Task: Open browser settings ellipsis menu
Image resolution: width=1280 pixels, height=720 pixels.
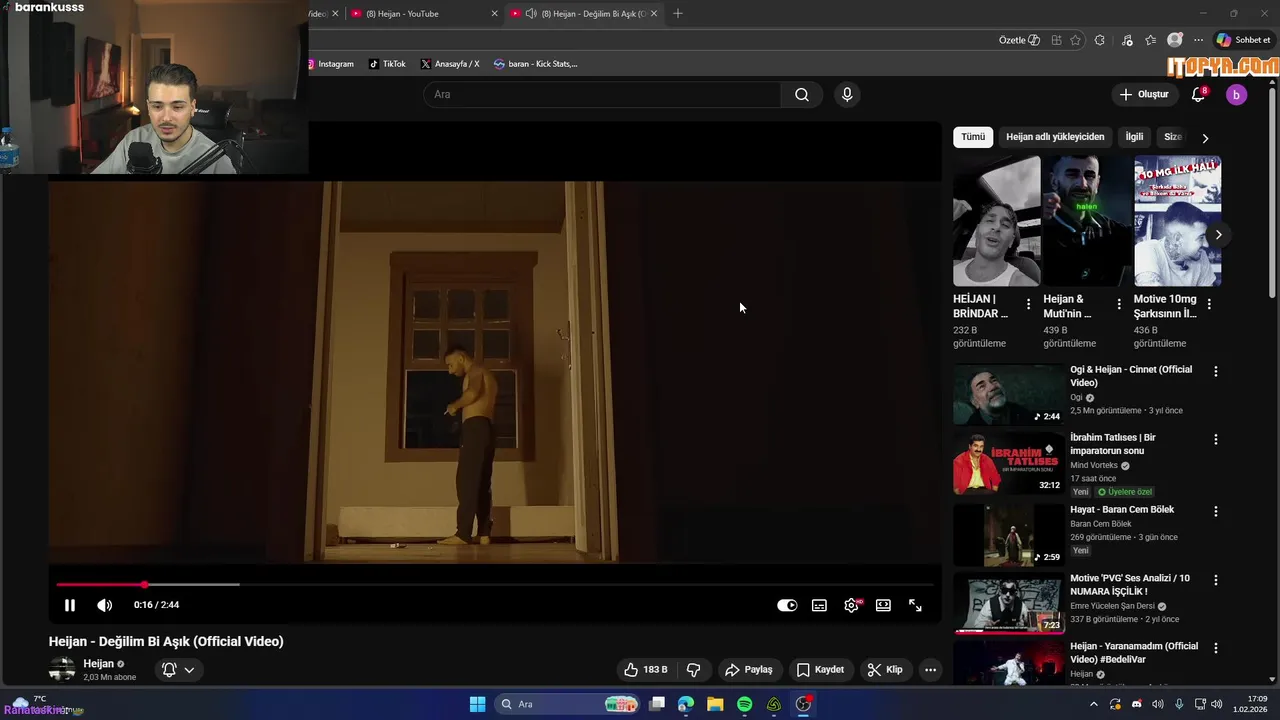Action: pyautogui.click(x=1198, y=40)
